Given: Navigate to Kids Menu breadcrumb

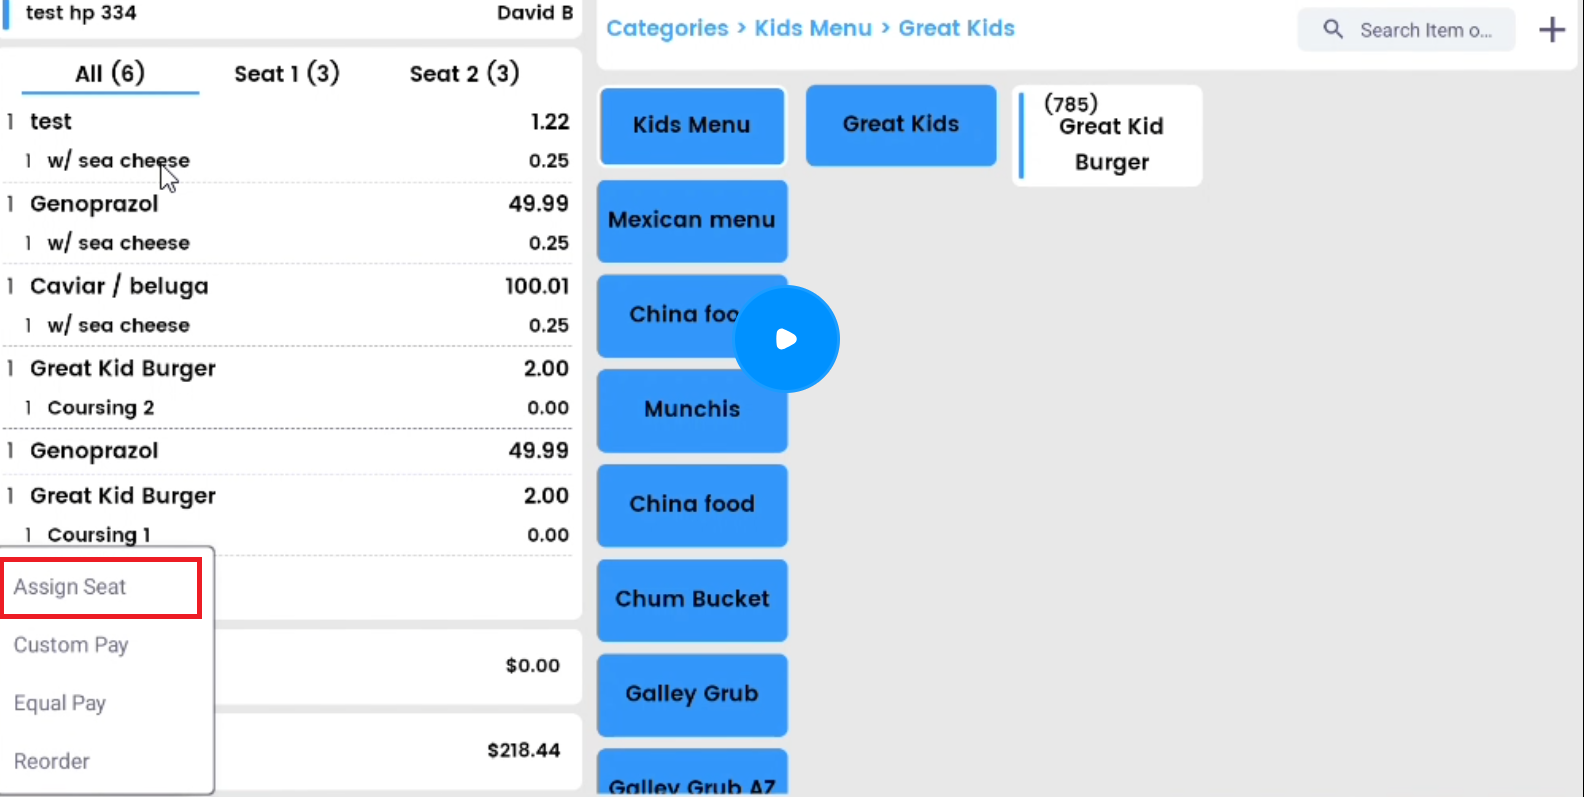Looking at the screenshot, I should (813, 28).
